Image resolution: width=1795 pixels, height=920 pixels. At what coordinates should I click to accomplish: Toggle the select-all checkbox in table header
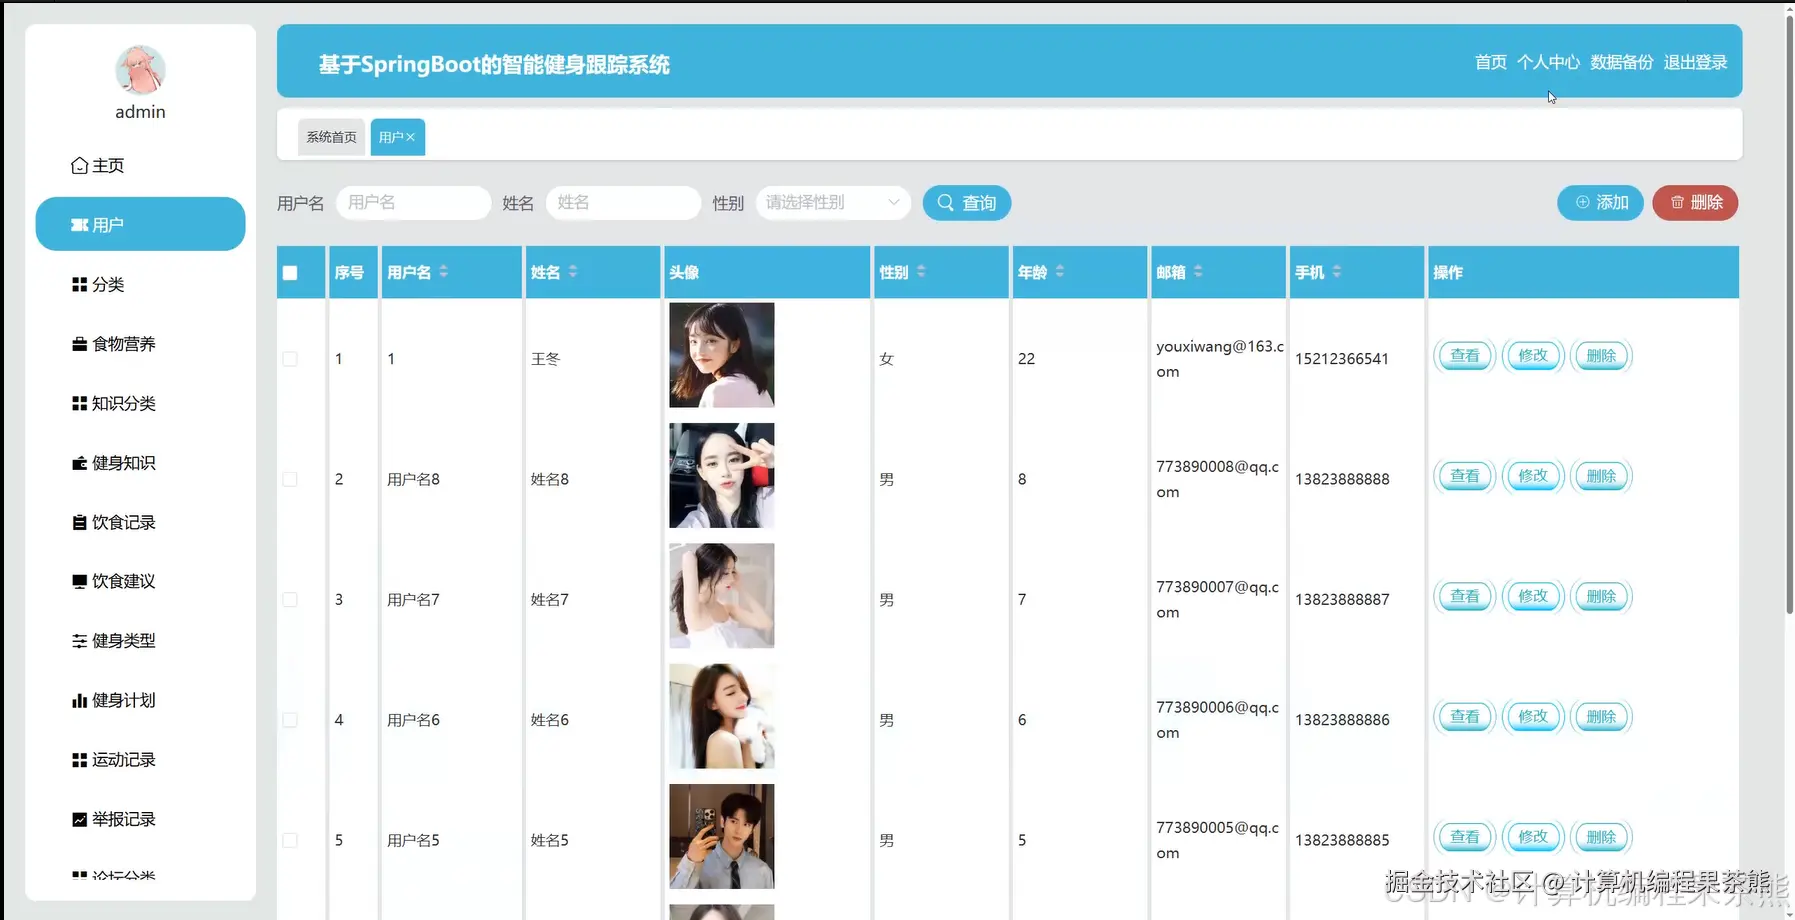[290, 273]
